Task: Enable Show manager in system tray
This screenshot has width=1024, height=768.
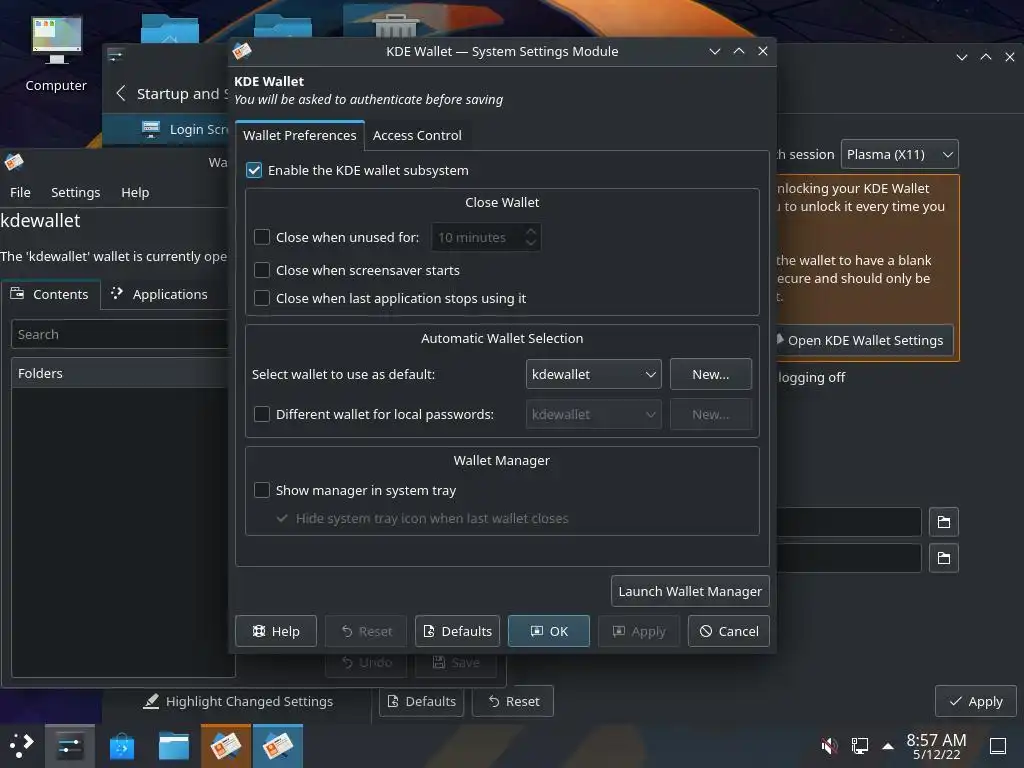Action: point(262,490)
